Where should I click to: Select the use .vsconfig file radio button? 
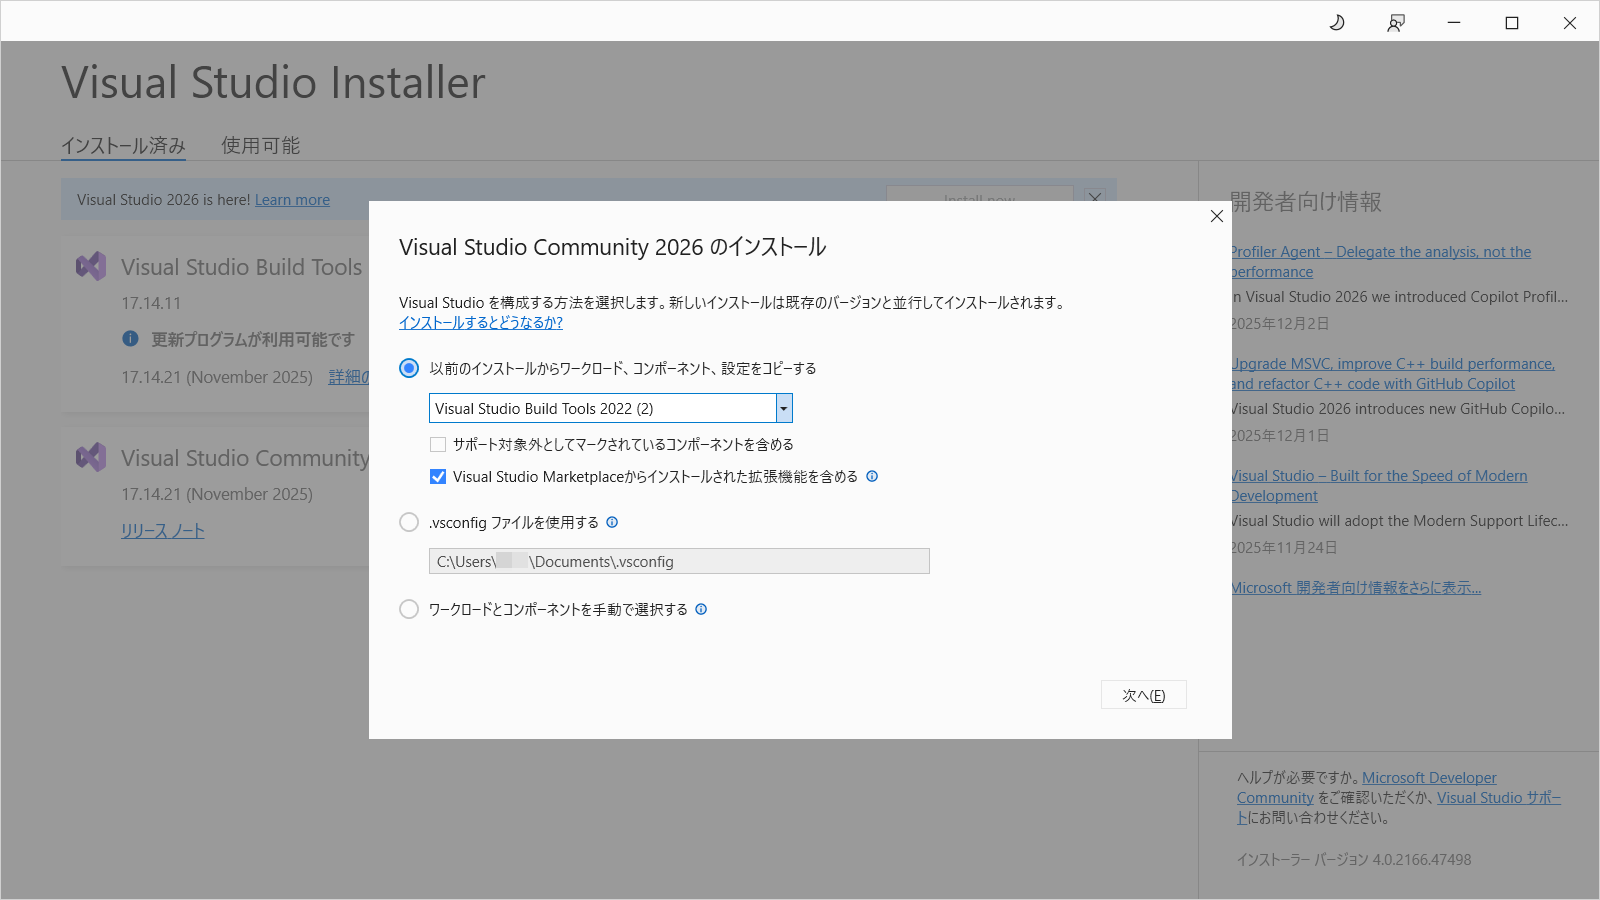(x=409, y=522)
